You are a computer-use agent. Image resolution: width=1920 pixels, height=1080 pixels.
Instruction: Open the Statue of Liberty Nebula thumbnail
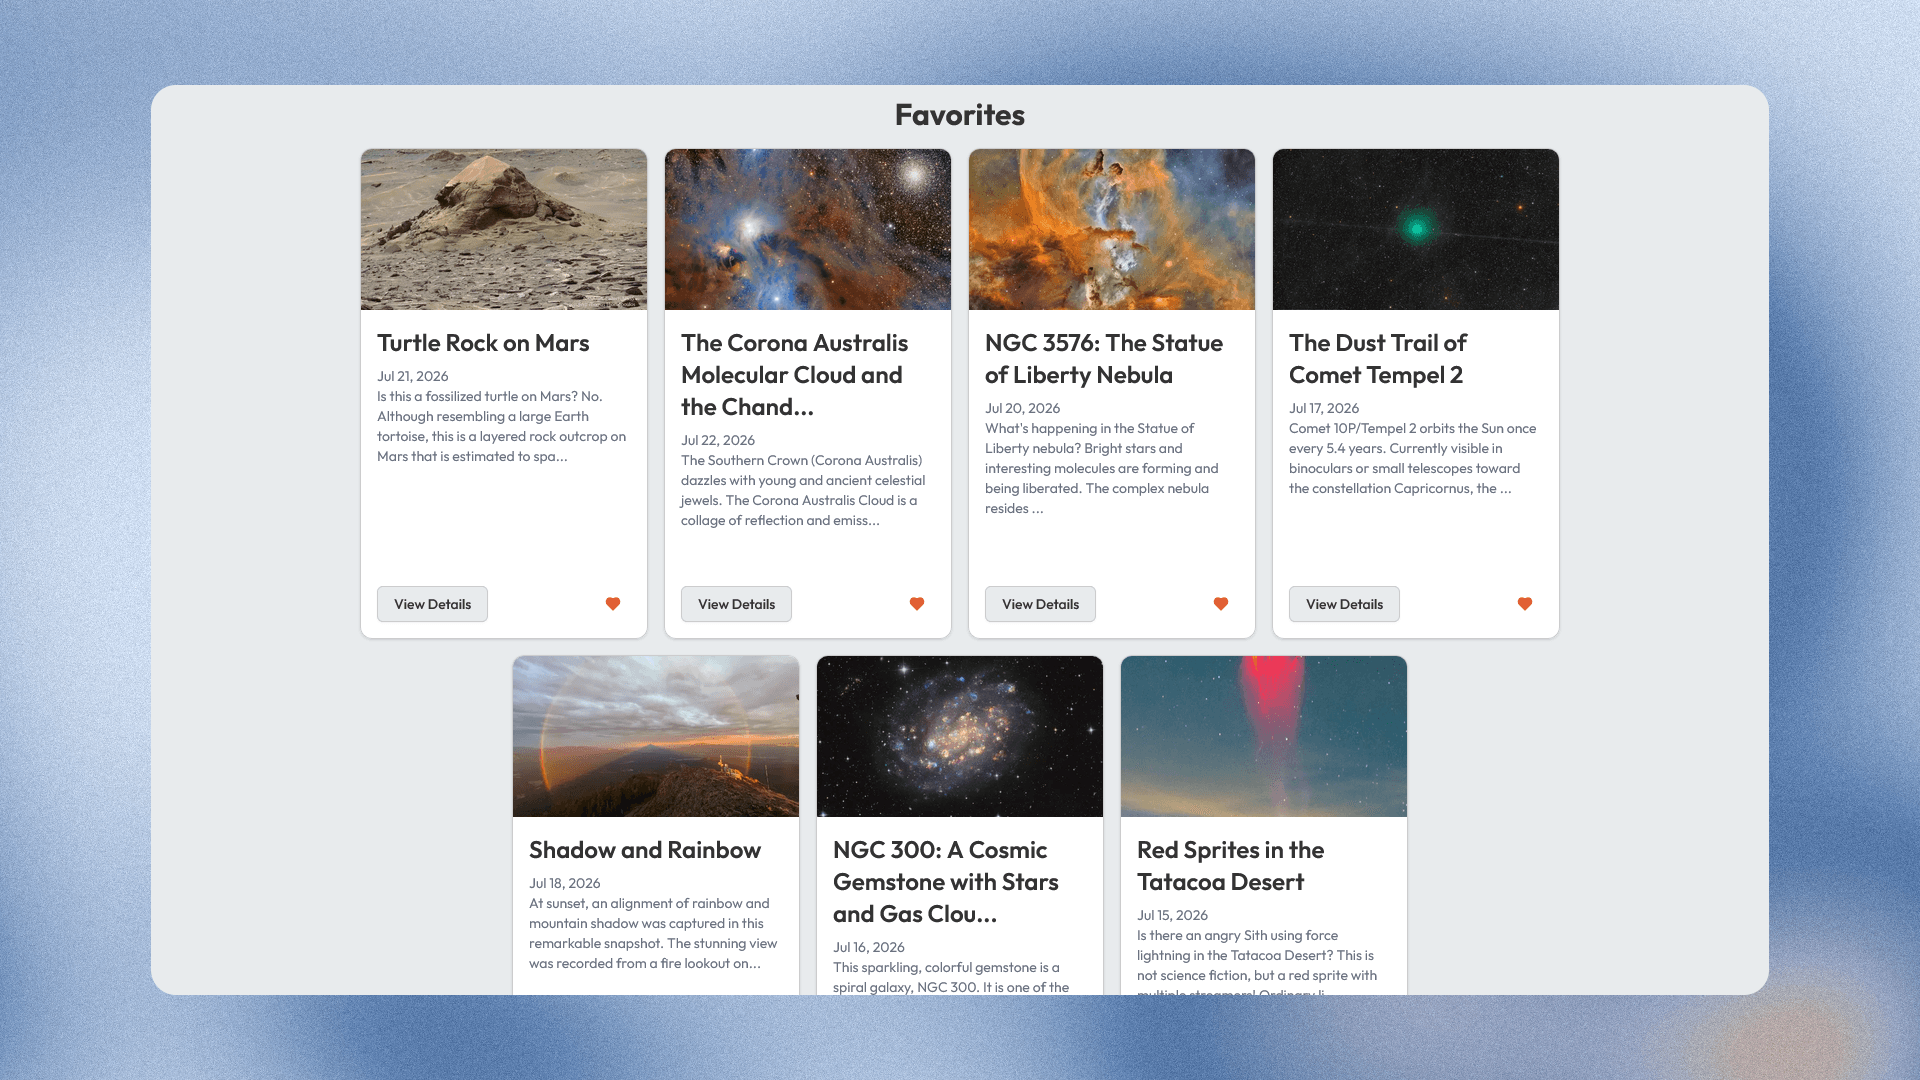click(1112, 229)
